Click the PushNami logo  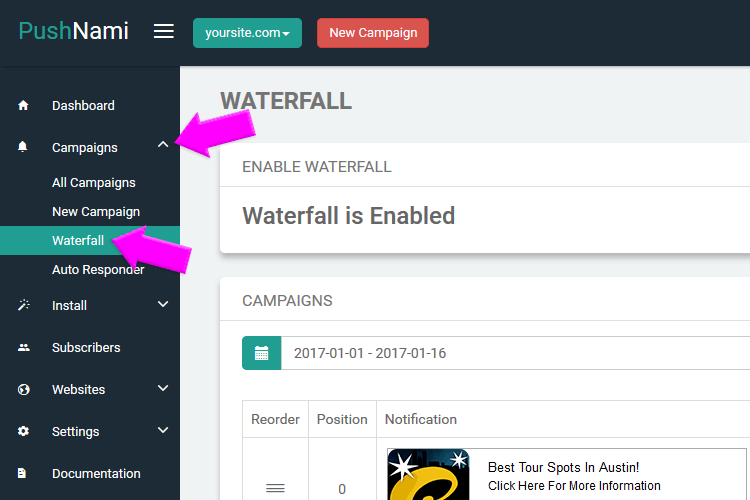74,31
